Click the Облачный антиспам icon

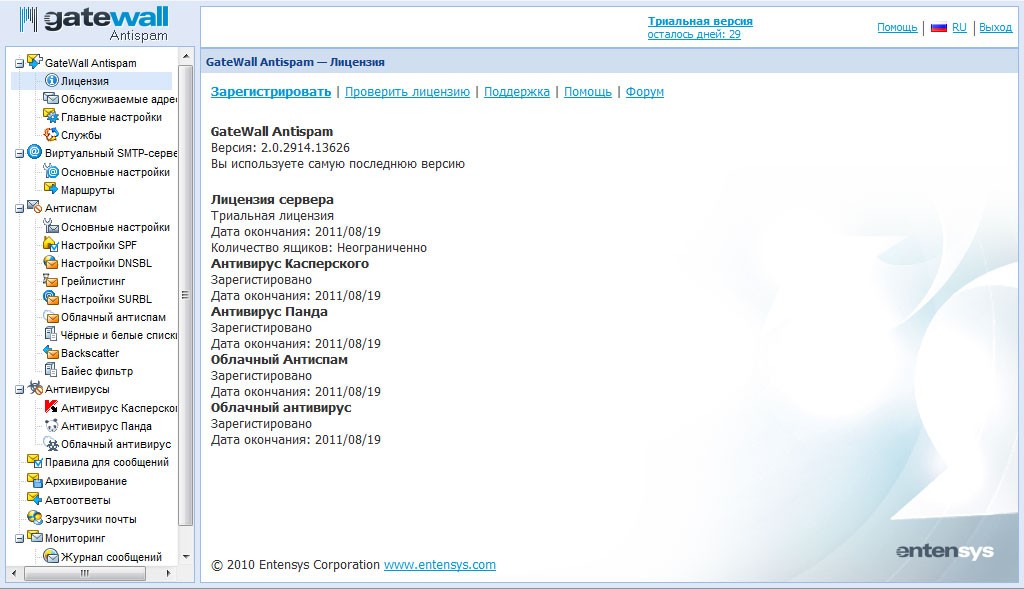tap(51, 316)
